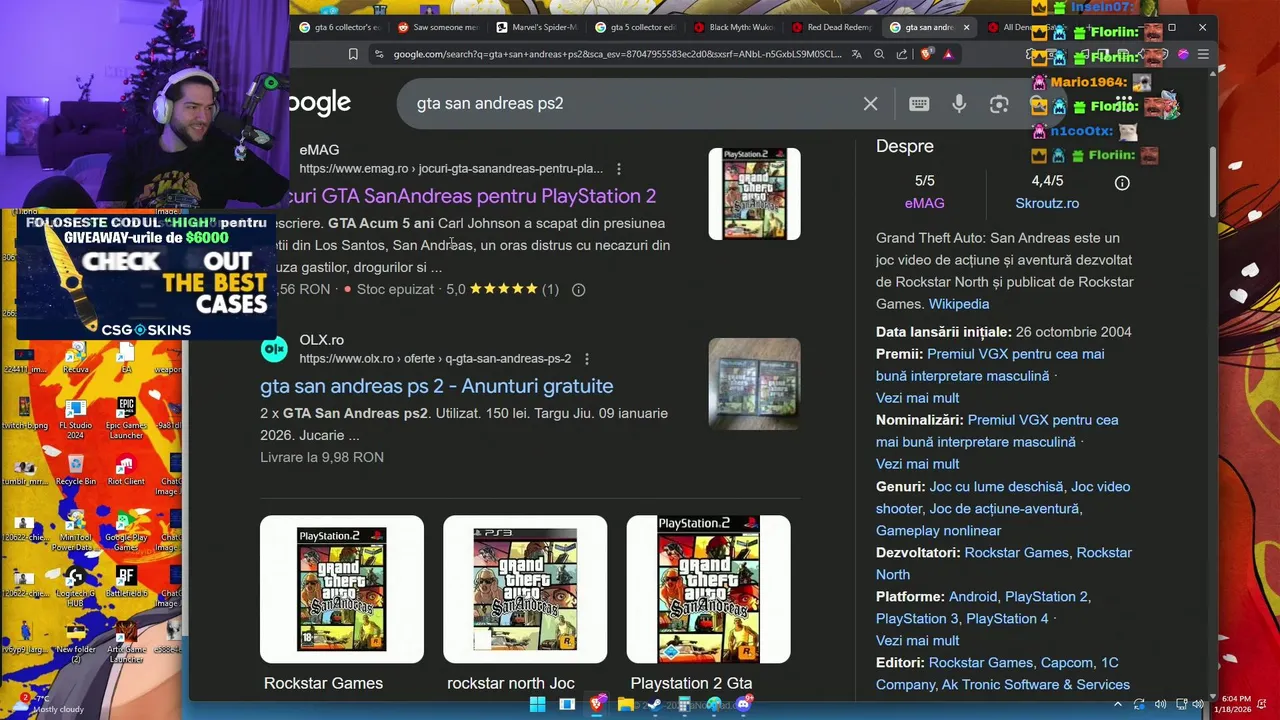Open the zoom control in address bar
Image resolution: width=1280 pixels, height=720 pixels.
coord(879,54)
